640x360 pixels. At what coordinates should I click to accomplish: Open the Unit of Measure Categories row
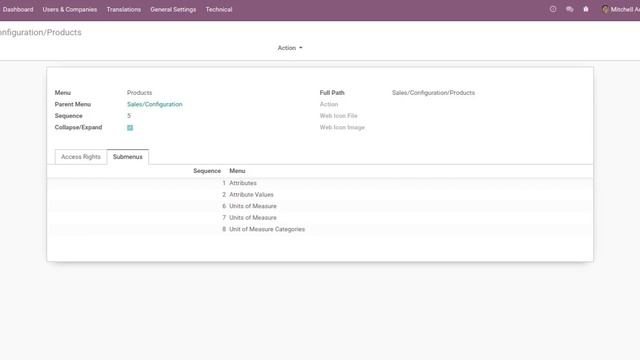pyautogui.click(x=320, y=229)
